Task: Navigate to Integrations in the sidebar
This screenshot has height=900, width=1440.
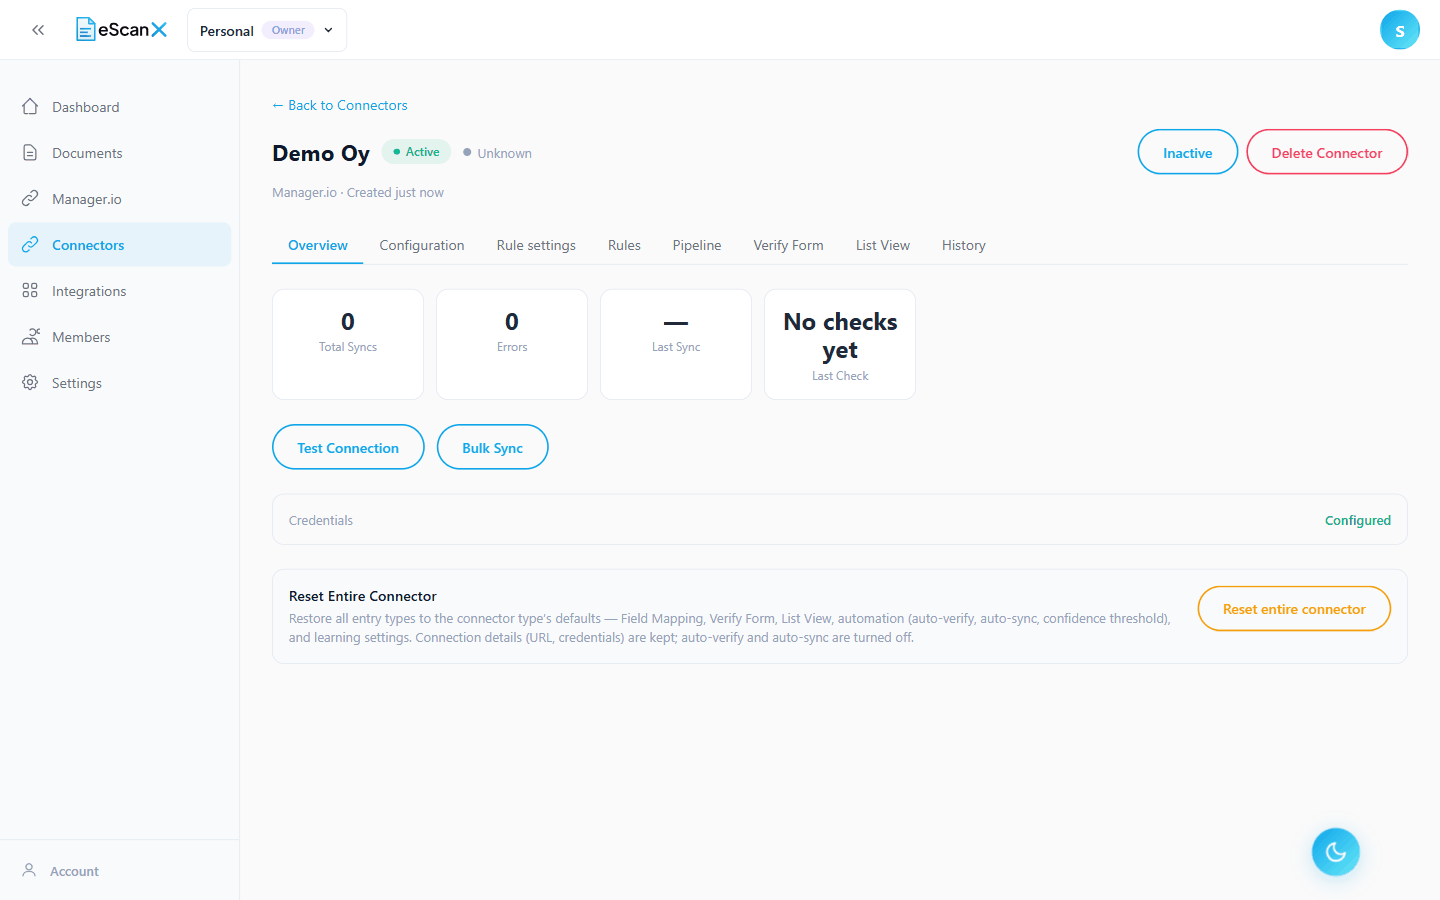Action: [119, 291]
